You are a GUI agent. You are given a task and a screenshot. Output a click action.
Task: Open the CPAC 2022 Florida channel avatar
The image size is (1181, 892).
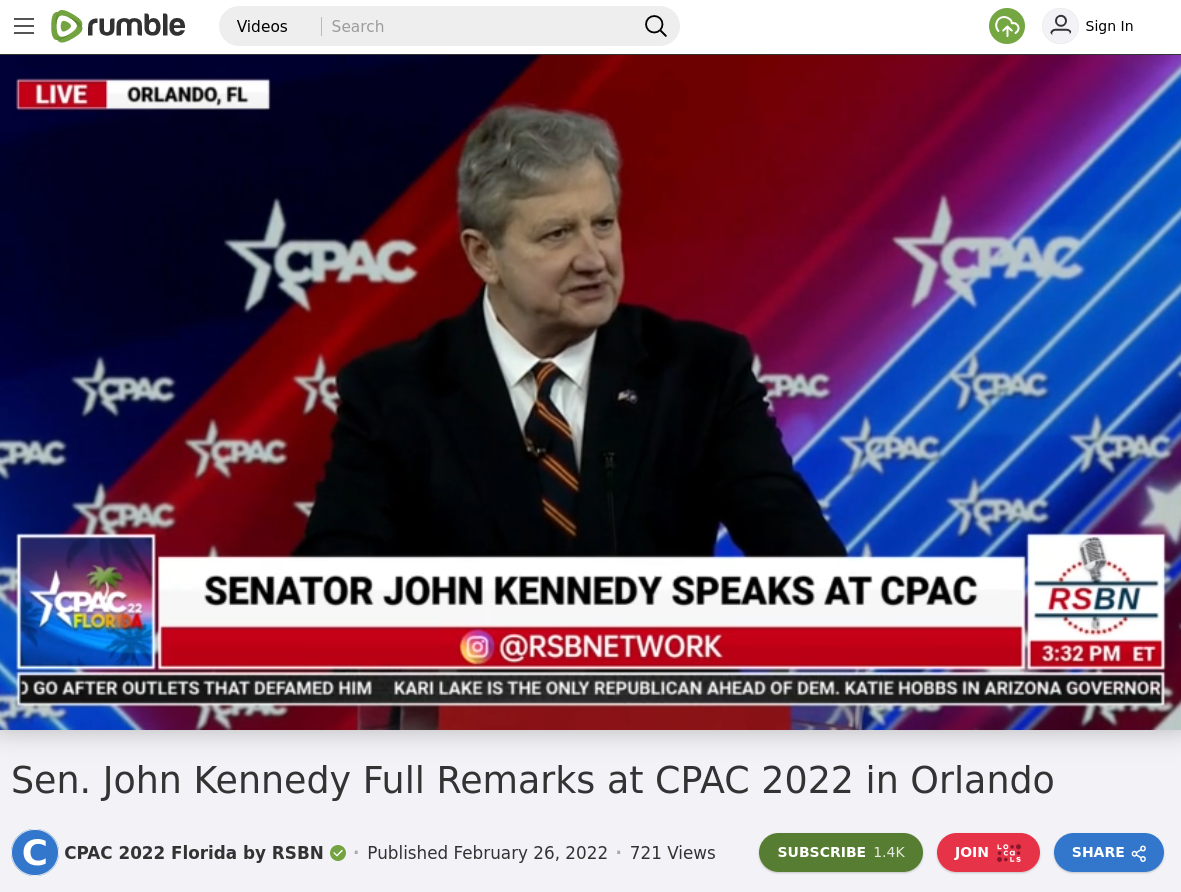pyautogui.click(x=35, y=852)
